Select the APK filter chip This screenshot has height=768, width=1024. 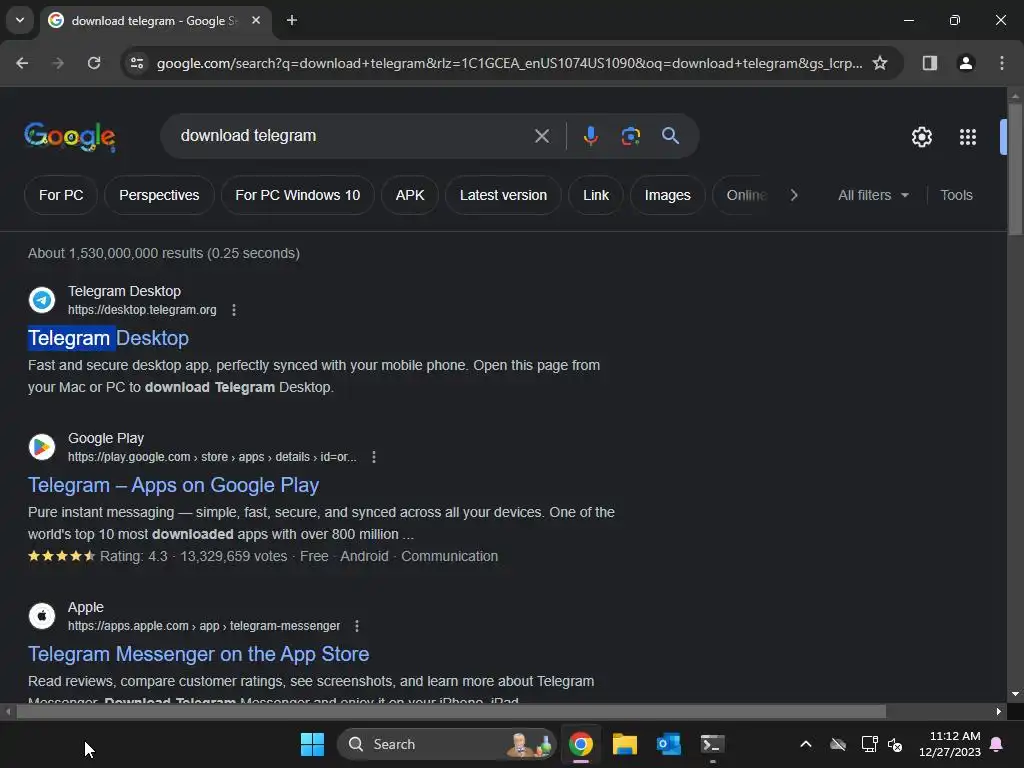409,195
